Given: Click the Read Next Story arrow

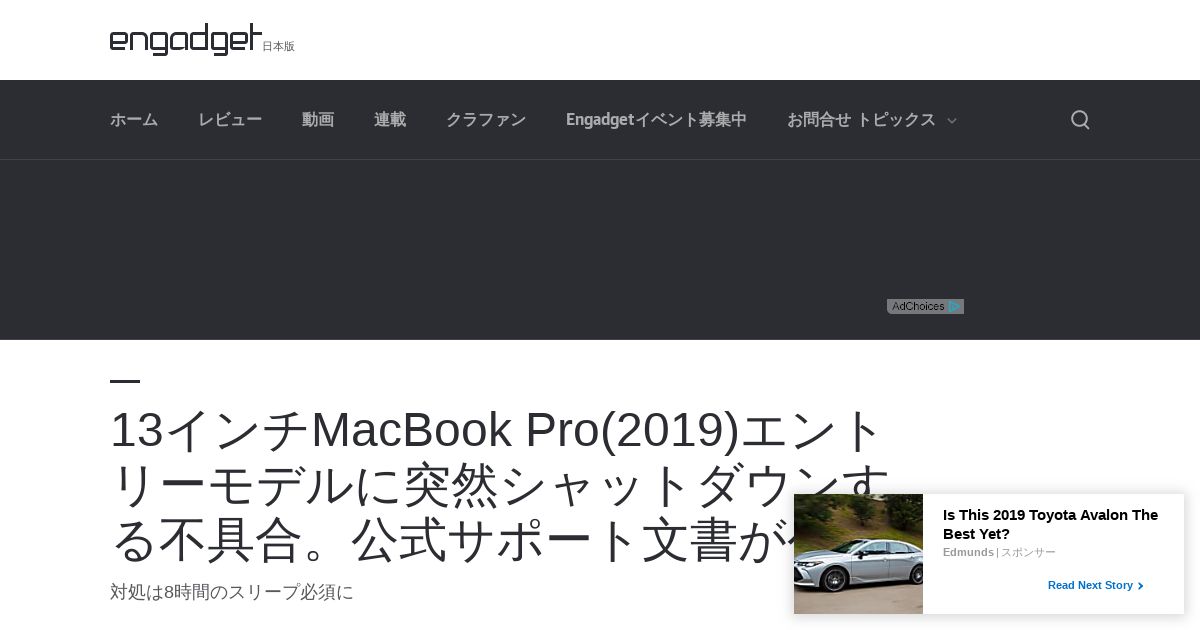Looking at the screenshot, I should click(1141, 586).
